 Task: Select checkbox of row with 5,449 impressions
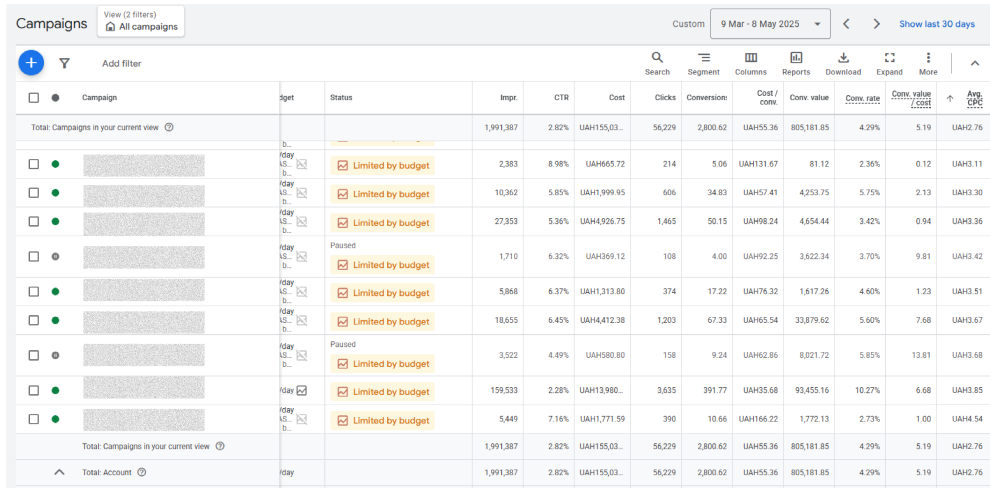[33, 419]
